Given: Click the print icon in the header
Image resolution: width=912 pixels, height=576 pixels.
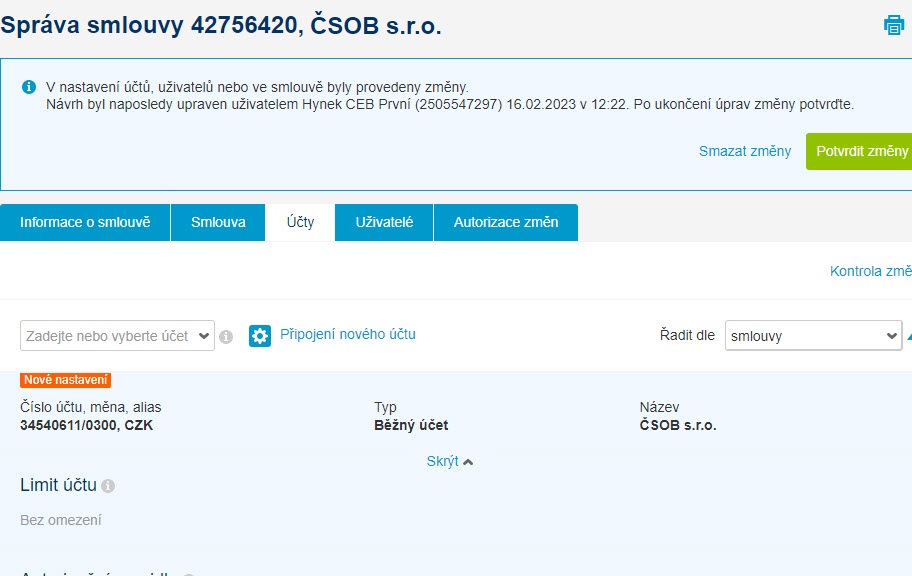Looking at the screenshot, I should pos(894,25).
